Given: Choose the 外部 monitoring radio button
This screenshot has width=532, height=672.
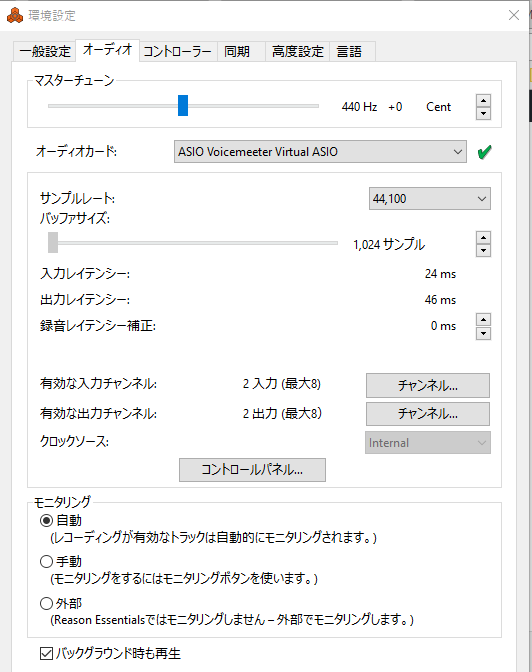Looking at the screenshot, I should pyautogui.click(x=46, y=603).
